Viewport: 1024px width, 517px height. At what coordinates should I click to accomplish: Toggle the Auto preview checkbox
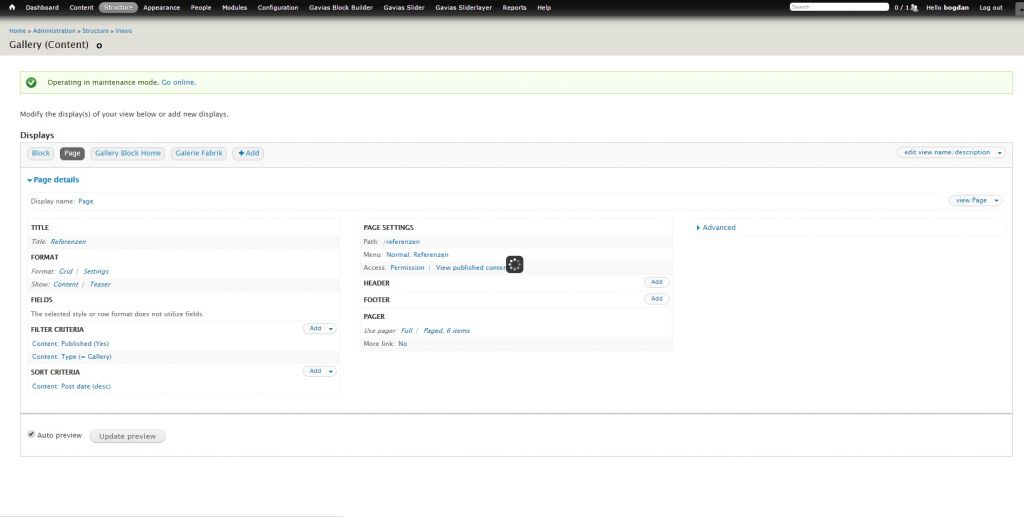31,435
